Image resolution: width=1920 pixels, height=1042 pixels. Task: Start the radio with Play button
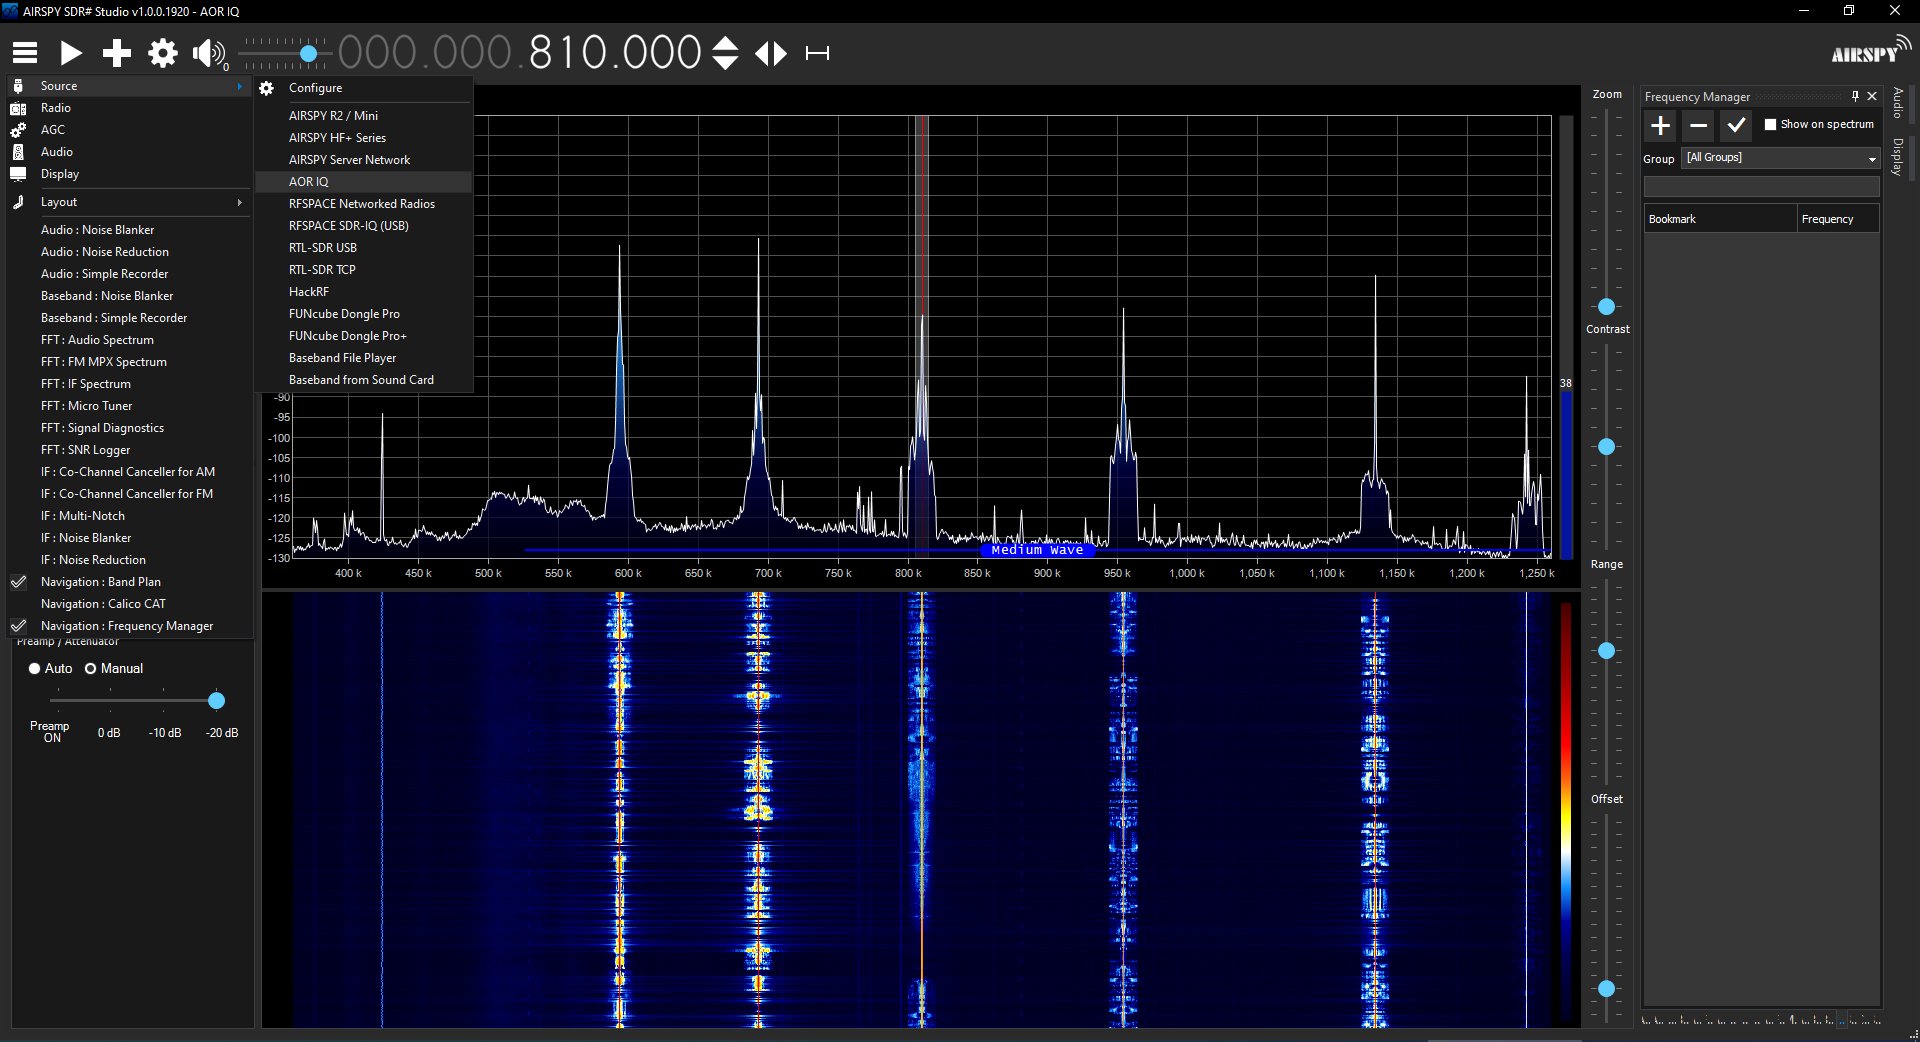[x=71, y=53]
